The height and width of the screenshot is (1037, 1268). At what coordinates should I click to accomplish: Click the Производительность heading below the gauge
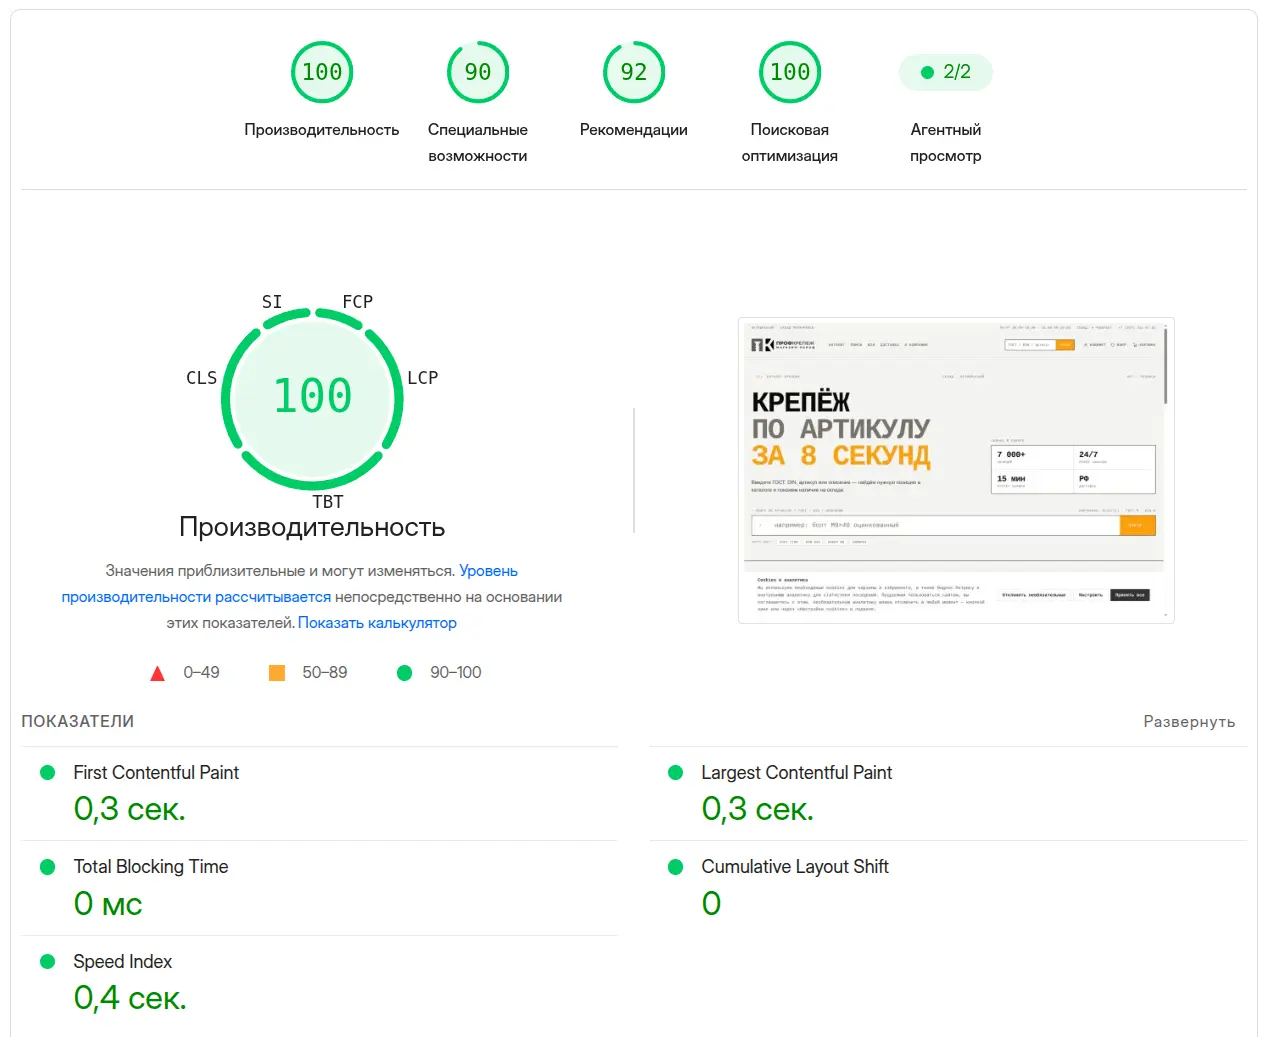point(312,527)
